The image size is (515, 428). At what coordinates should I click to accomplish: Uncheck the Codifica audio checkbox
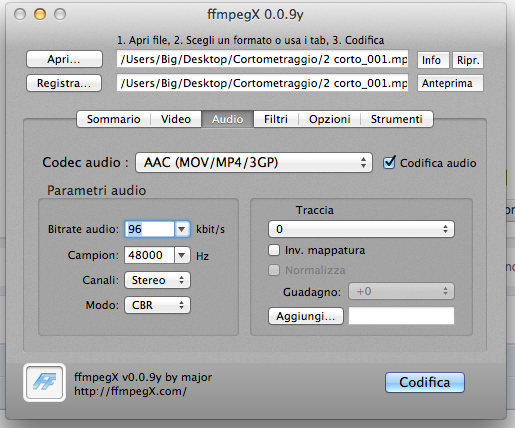click(x=389, y=163)
